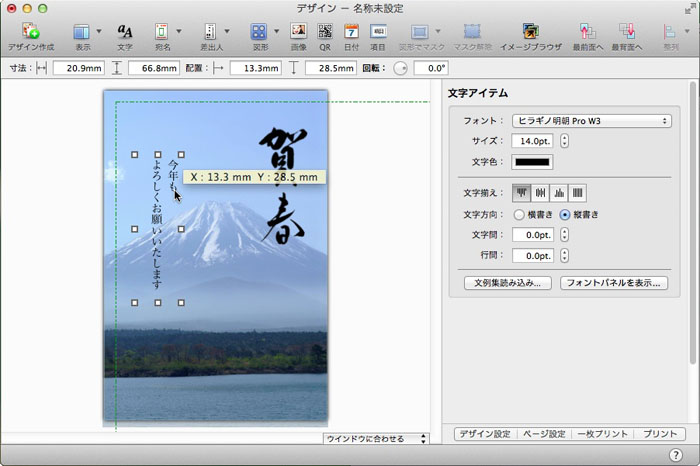Select the 縦書き vertical writing radio button
Image resolution: width=700 pixels, height=466 pixels.
[x=565, y=214]
